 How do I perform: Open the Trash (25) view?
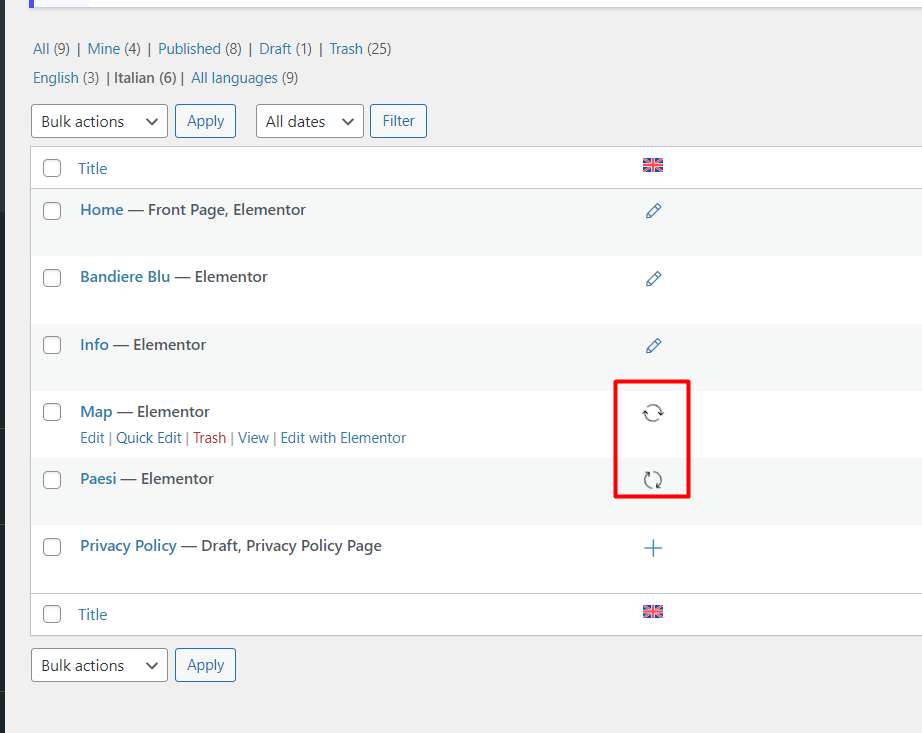pyautogui.click(x=360, y=49)
